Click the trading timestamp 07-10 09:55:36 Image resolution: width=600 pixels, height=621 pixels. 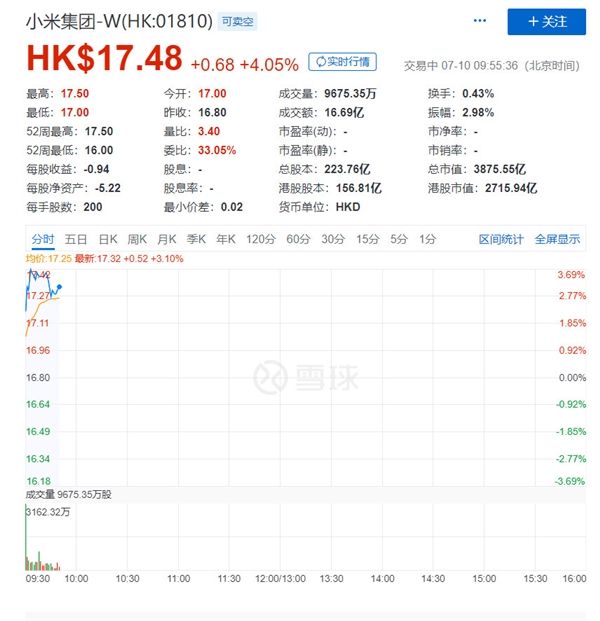click(x=479, y=66)
